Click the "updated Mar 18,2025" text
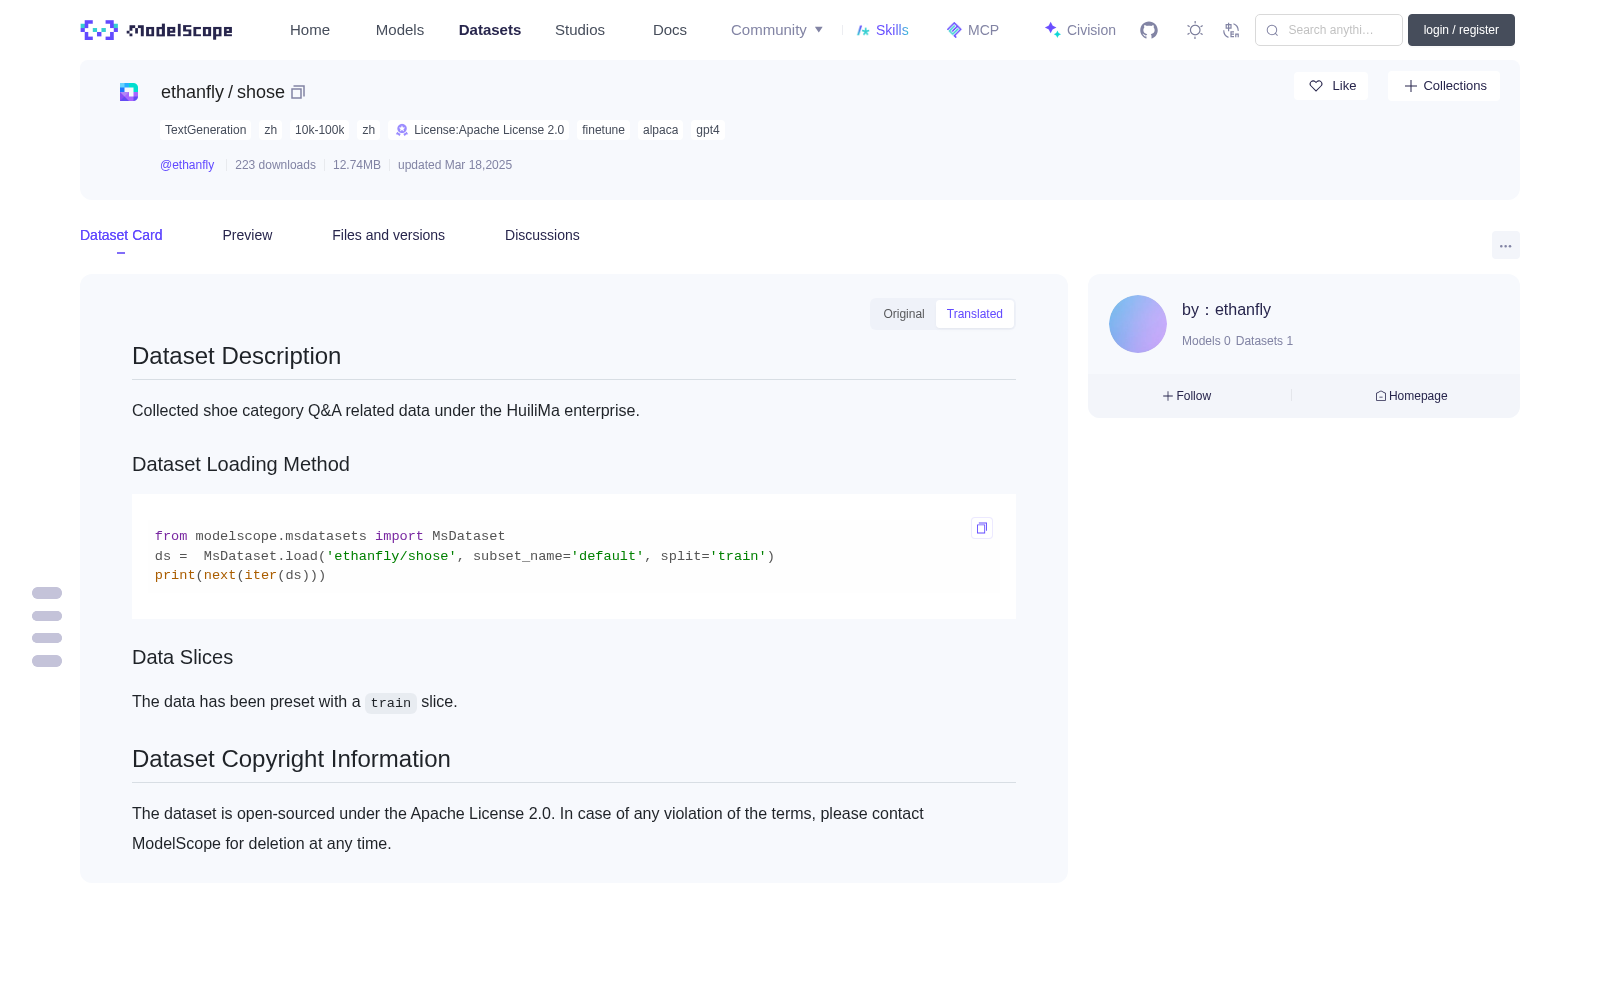 tap(455, 165)
